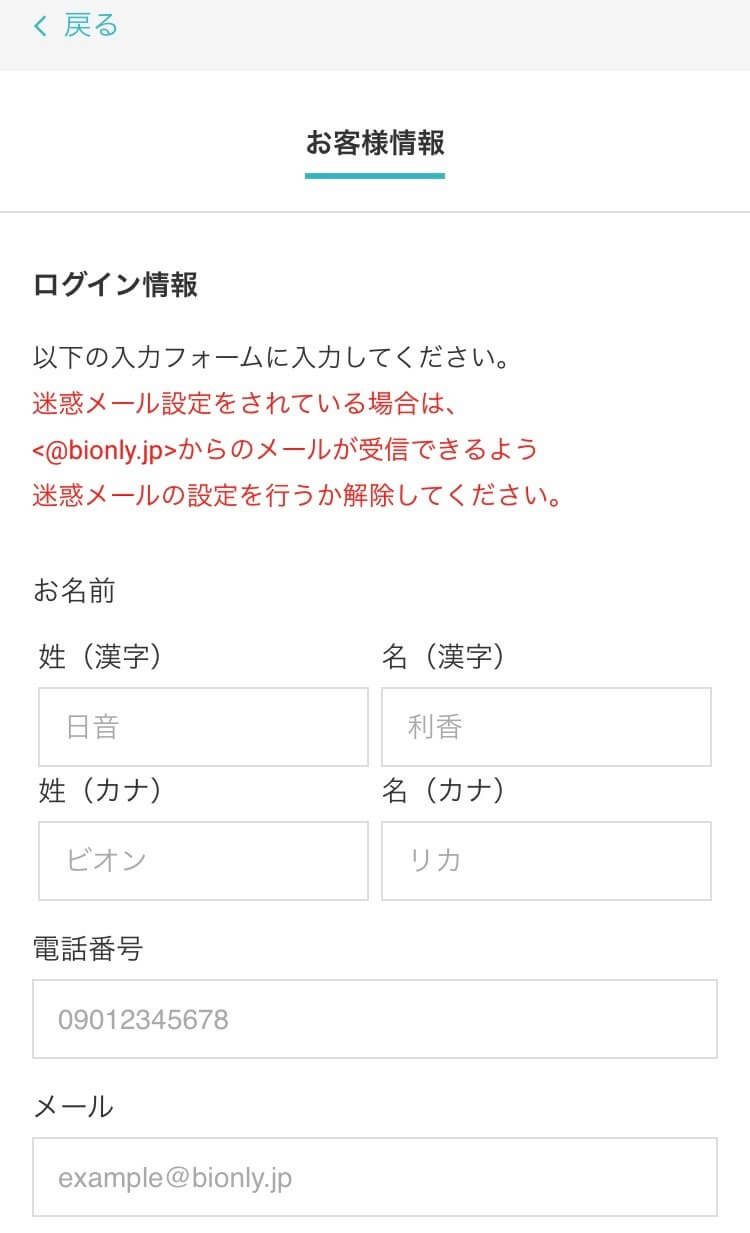Tap the back chevron arrow icon
This screenshot has width=750, height=1233.
(x=40, y=27)
